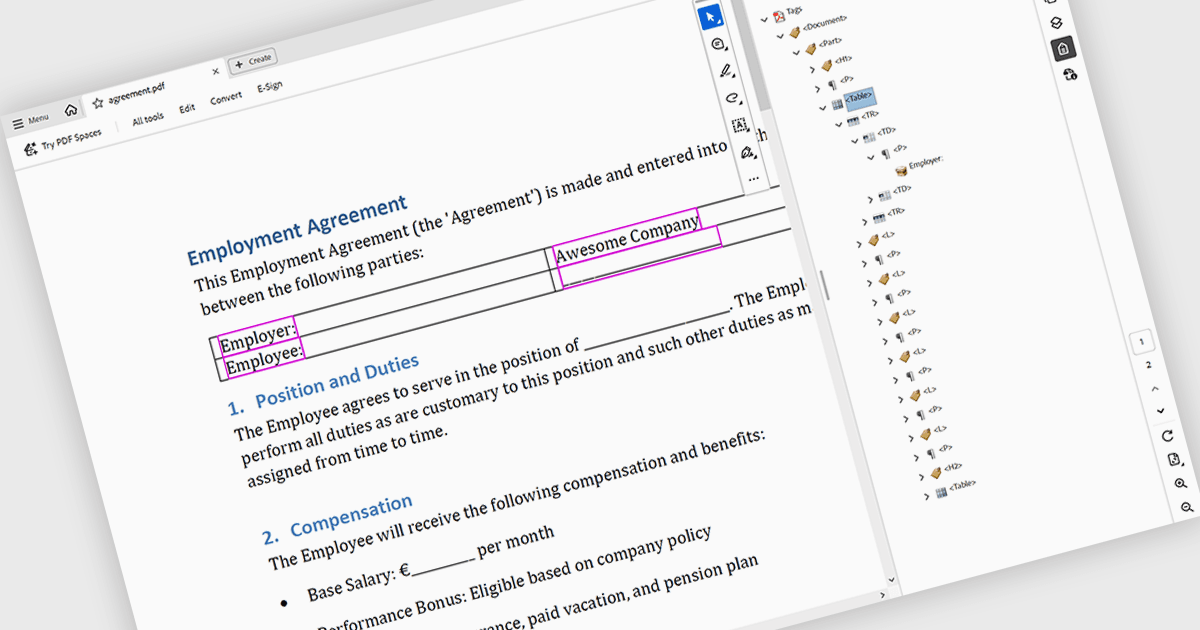Go to previous page arrow

(x=1154, y=388)
